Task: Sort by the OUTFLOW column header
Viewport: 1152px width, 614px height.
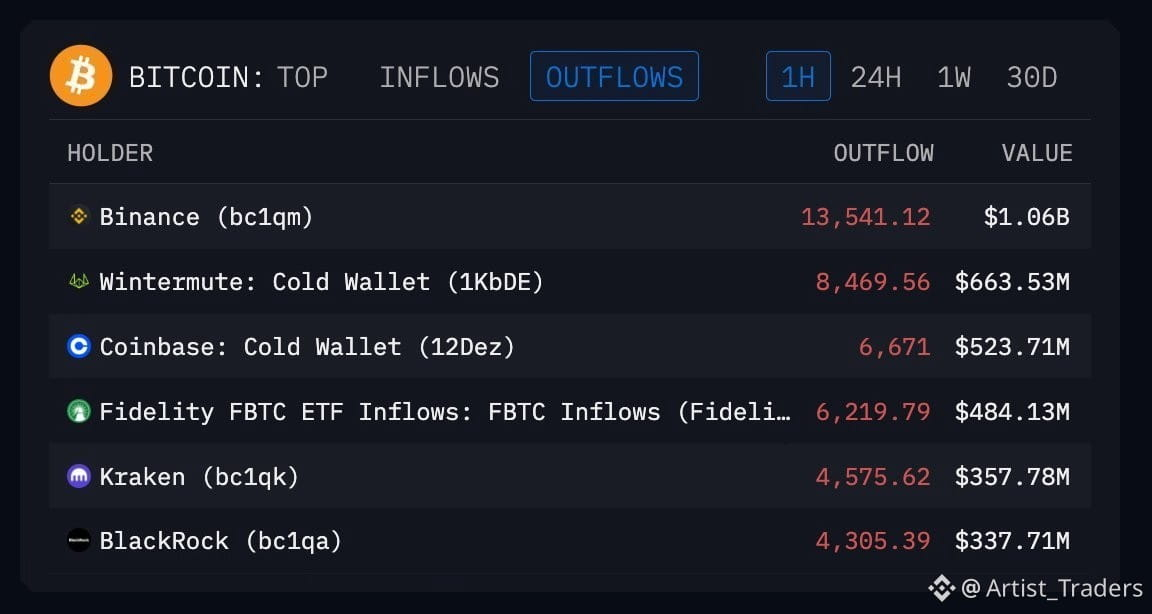Action: pyautogui.click(x=884, y=153)
